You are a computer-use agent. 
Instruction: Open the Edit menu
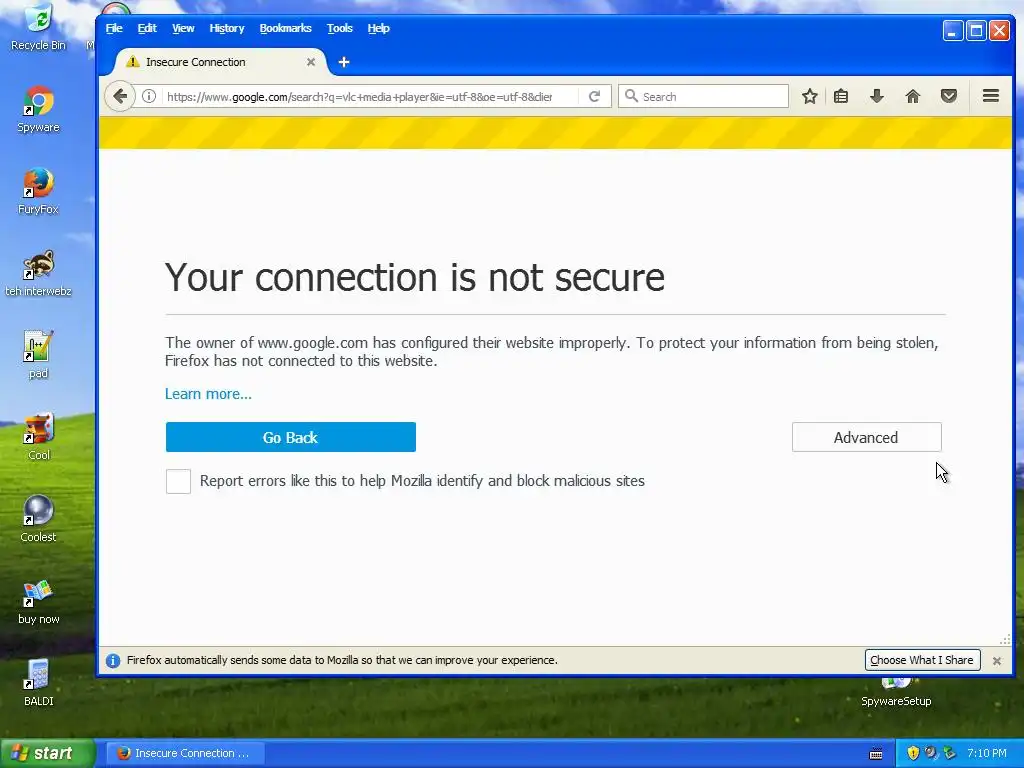(x=147, y=28)
